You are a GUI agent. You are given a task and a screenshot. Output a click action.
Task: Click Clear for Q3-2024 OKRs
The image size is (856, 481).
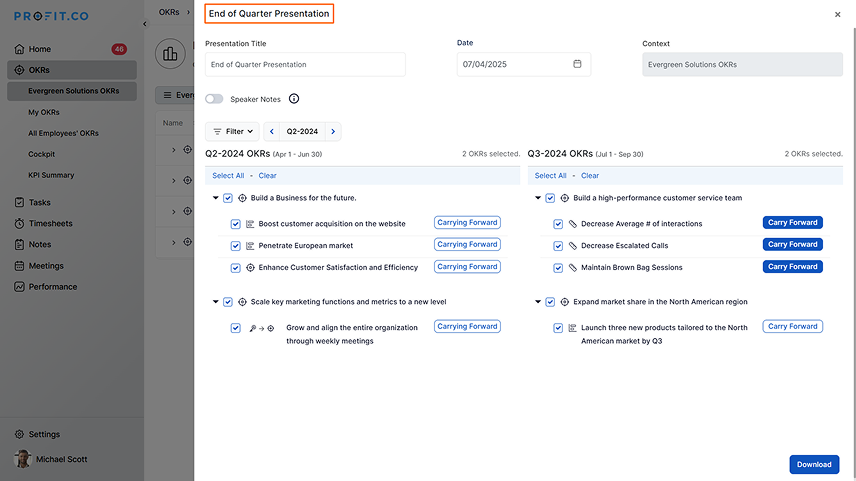point(590,176)
